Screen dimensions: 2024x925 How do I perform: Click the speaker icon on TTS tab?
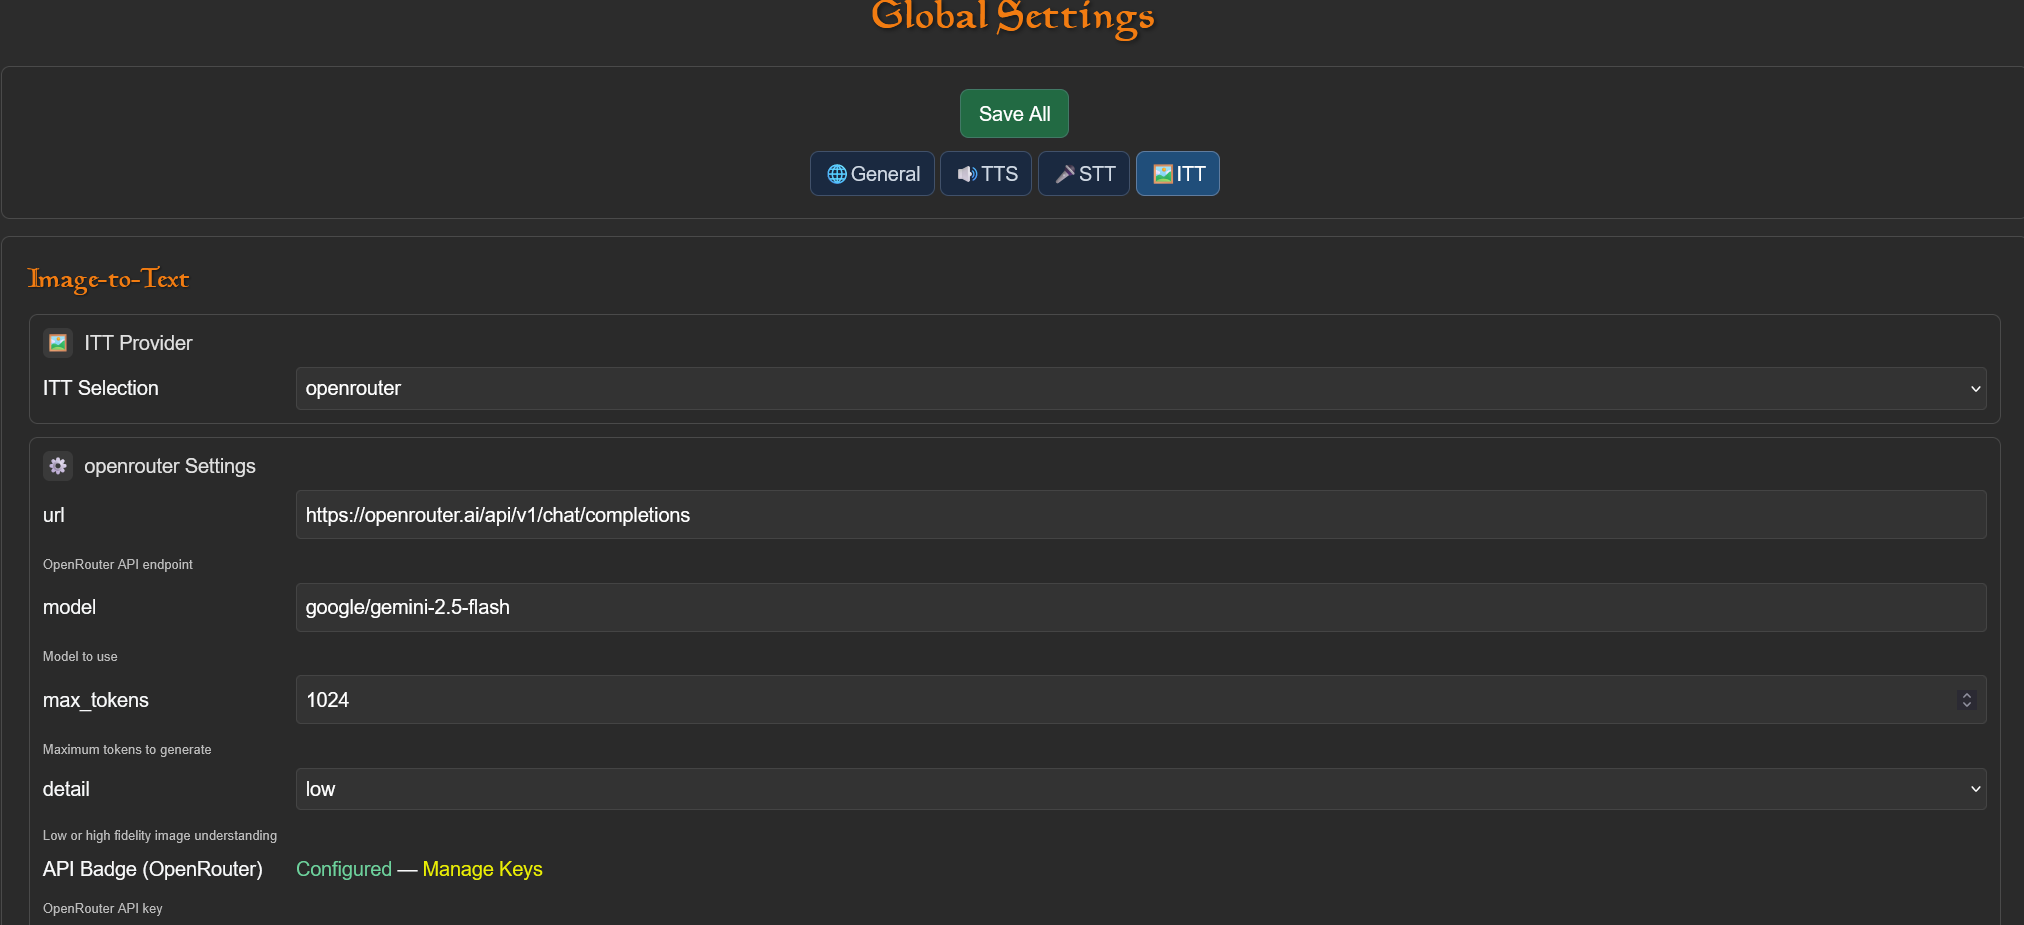click(x=966, y=174)
